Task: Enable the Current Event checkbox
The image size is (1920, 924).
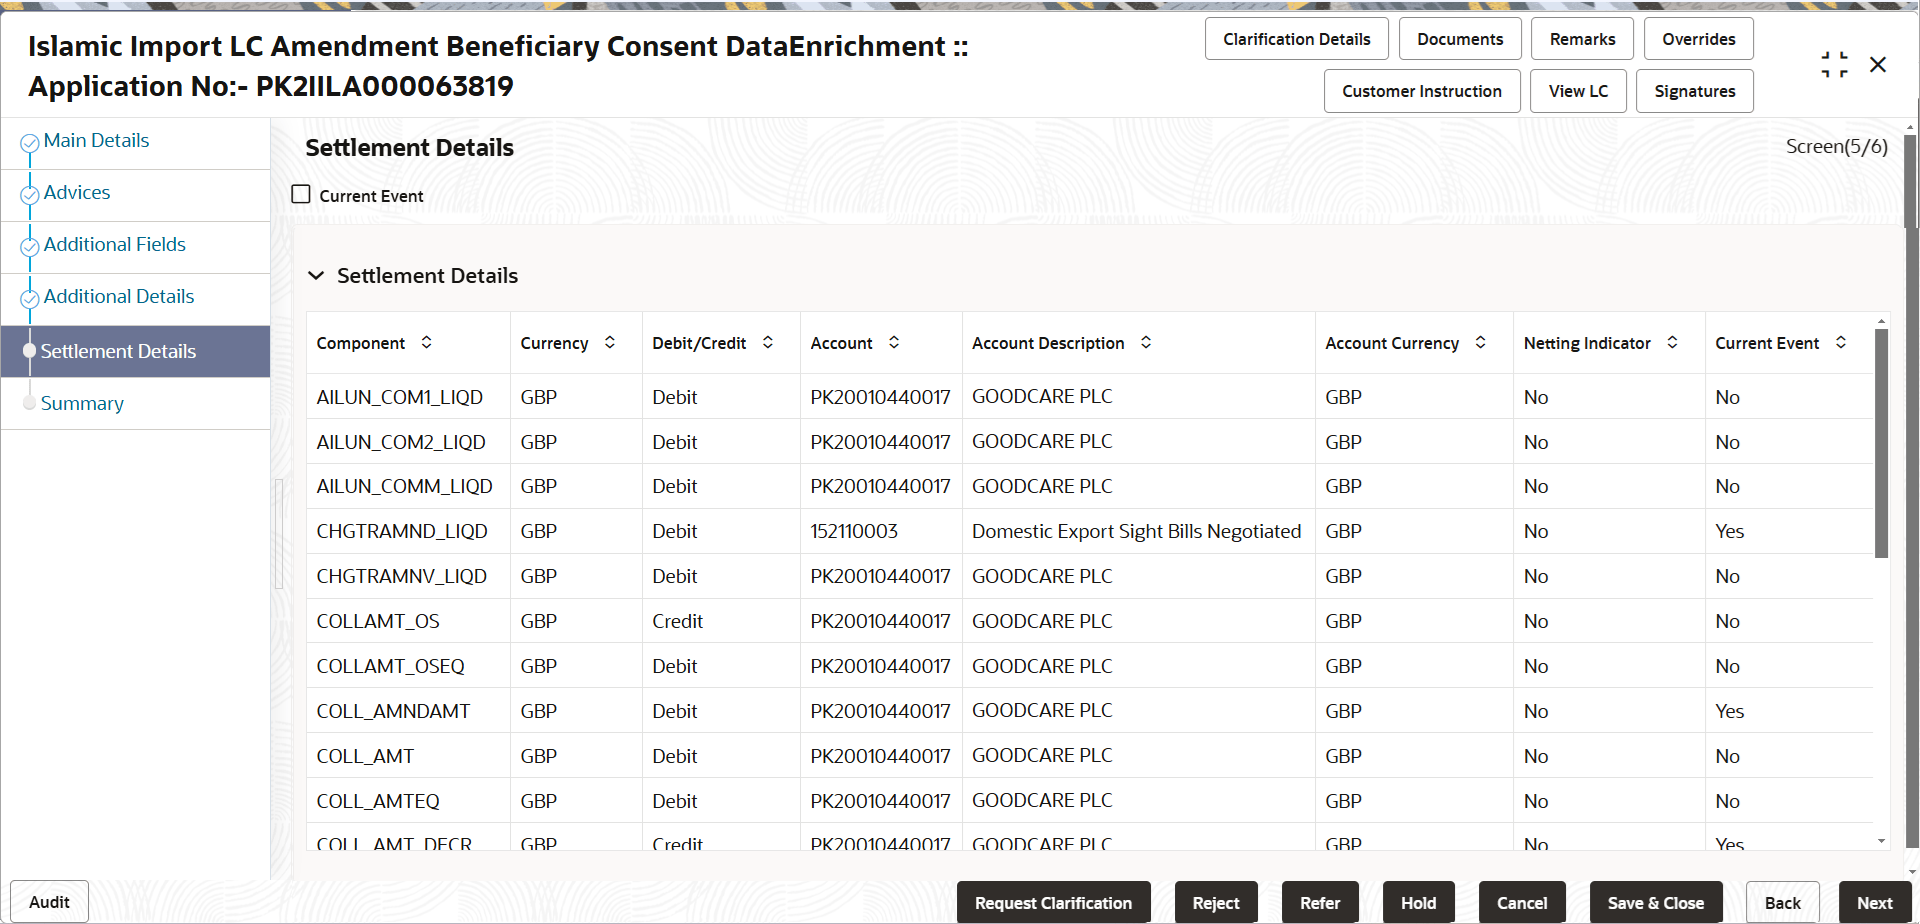Action: [x=300, y=193]
